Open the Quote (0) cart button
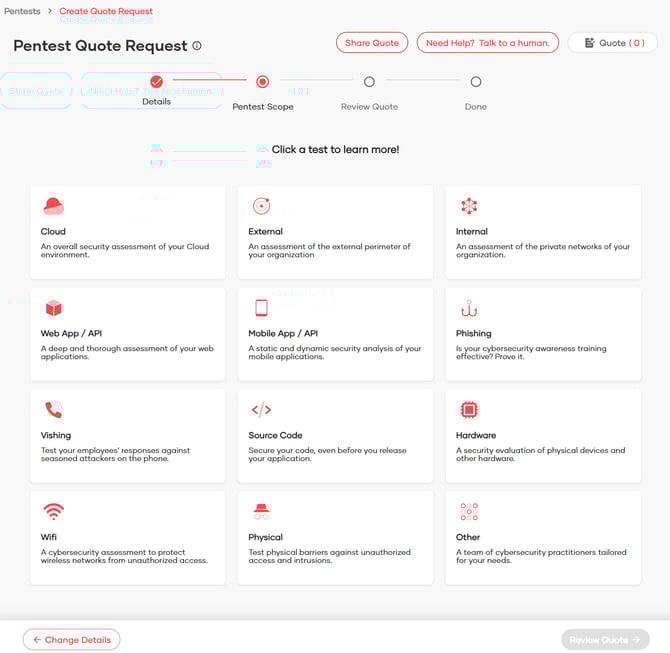The height and width of the screenshot is (653, 670). [613, 43]
